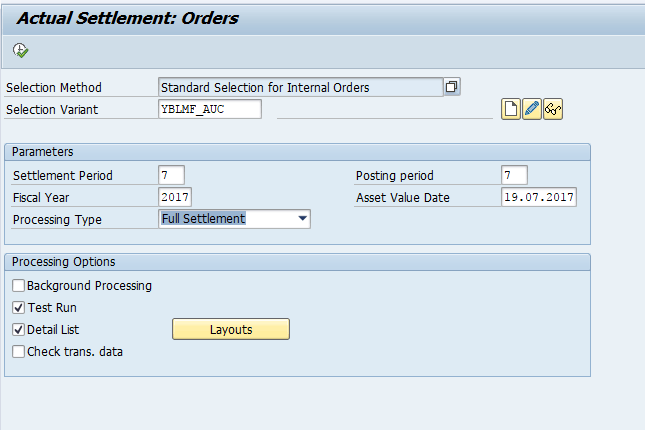The image size is (645, 430).
Task: Change selection variant with pencil icon
Action: point(532,109)
